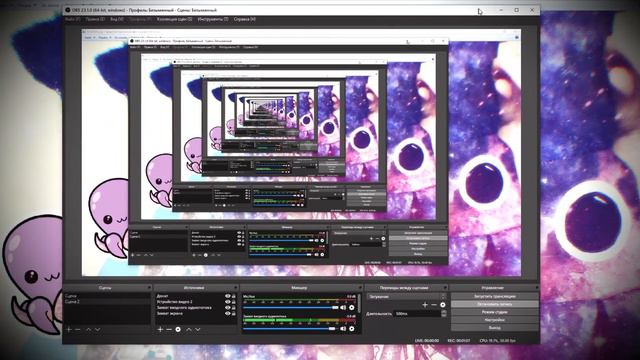
Task: Click CPU usage readout in status bar
Action: pos(498,340)
